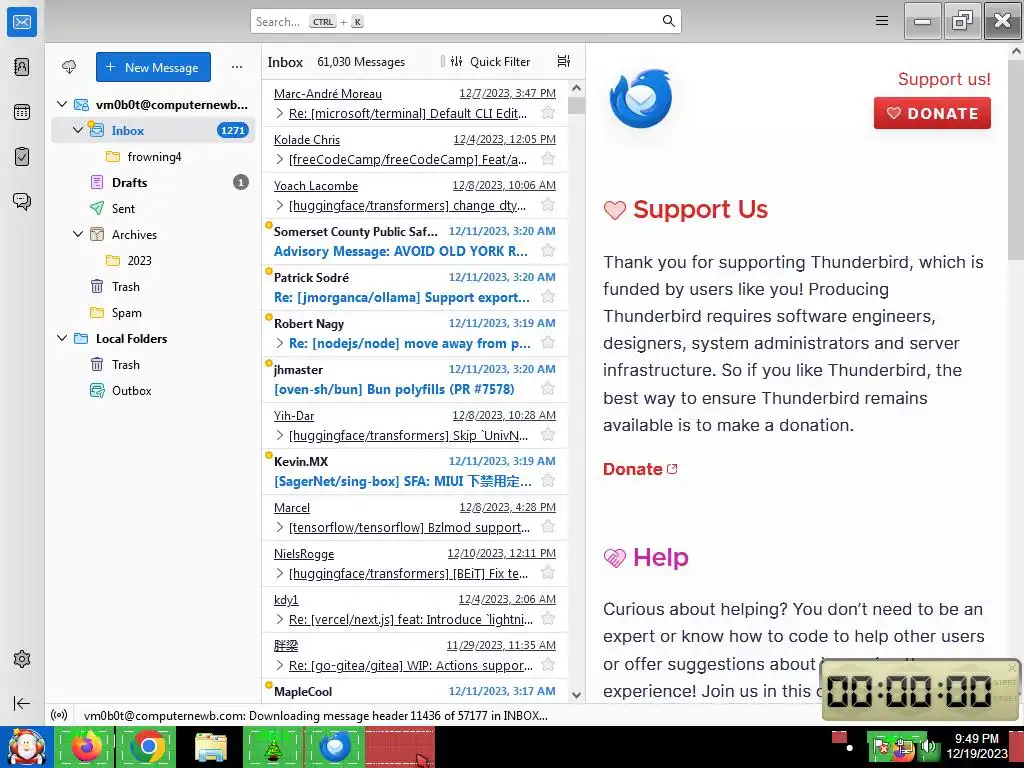Select the Spam folder
1024x768 pixels.
click(x=153, y=312)
